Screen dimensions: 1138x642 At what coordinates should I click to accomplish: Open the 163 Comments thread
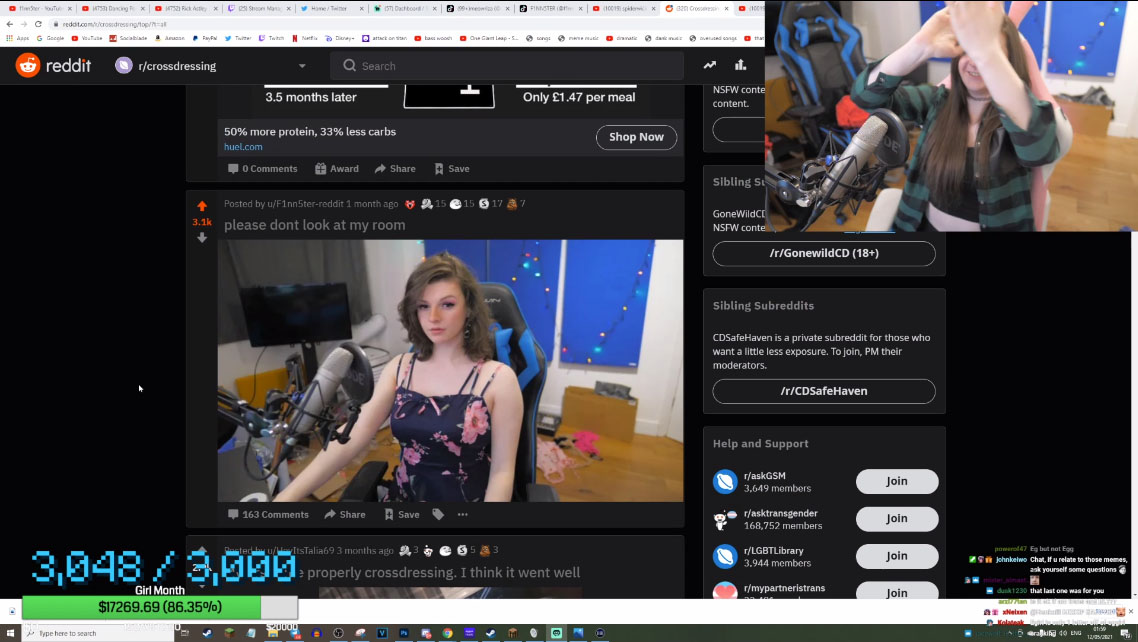(269, 514)
